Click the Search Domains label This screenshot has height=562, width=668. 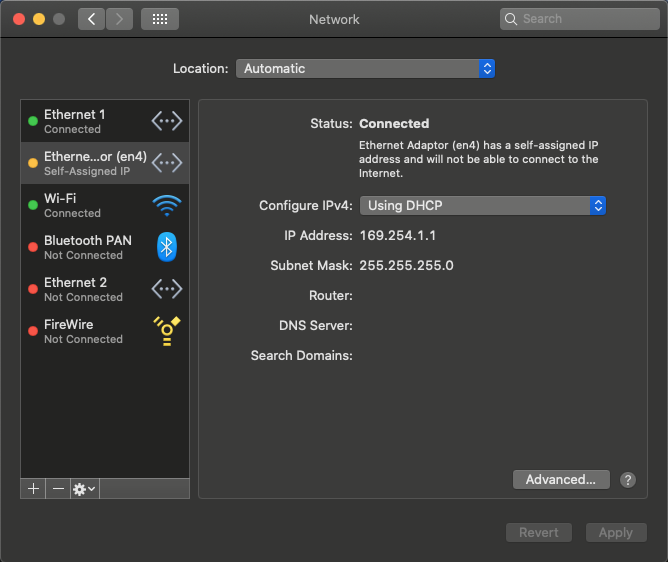[x=302, y=355]
